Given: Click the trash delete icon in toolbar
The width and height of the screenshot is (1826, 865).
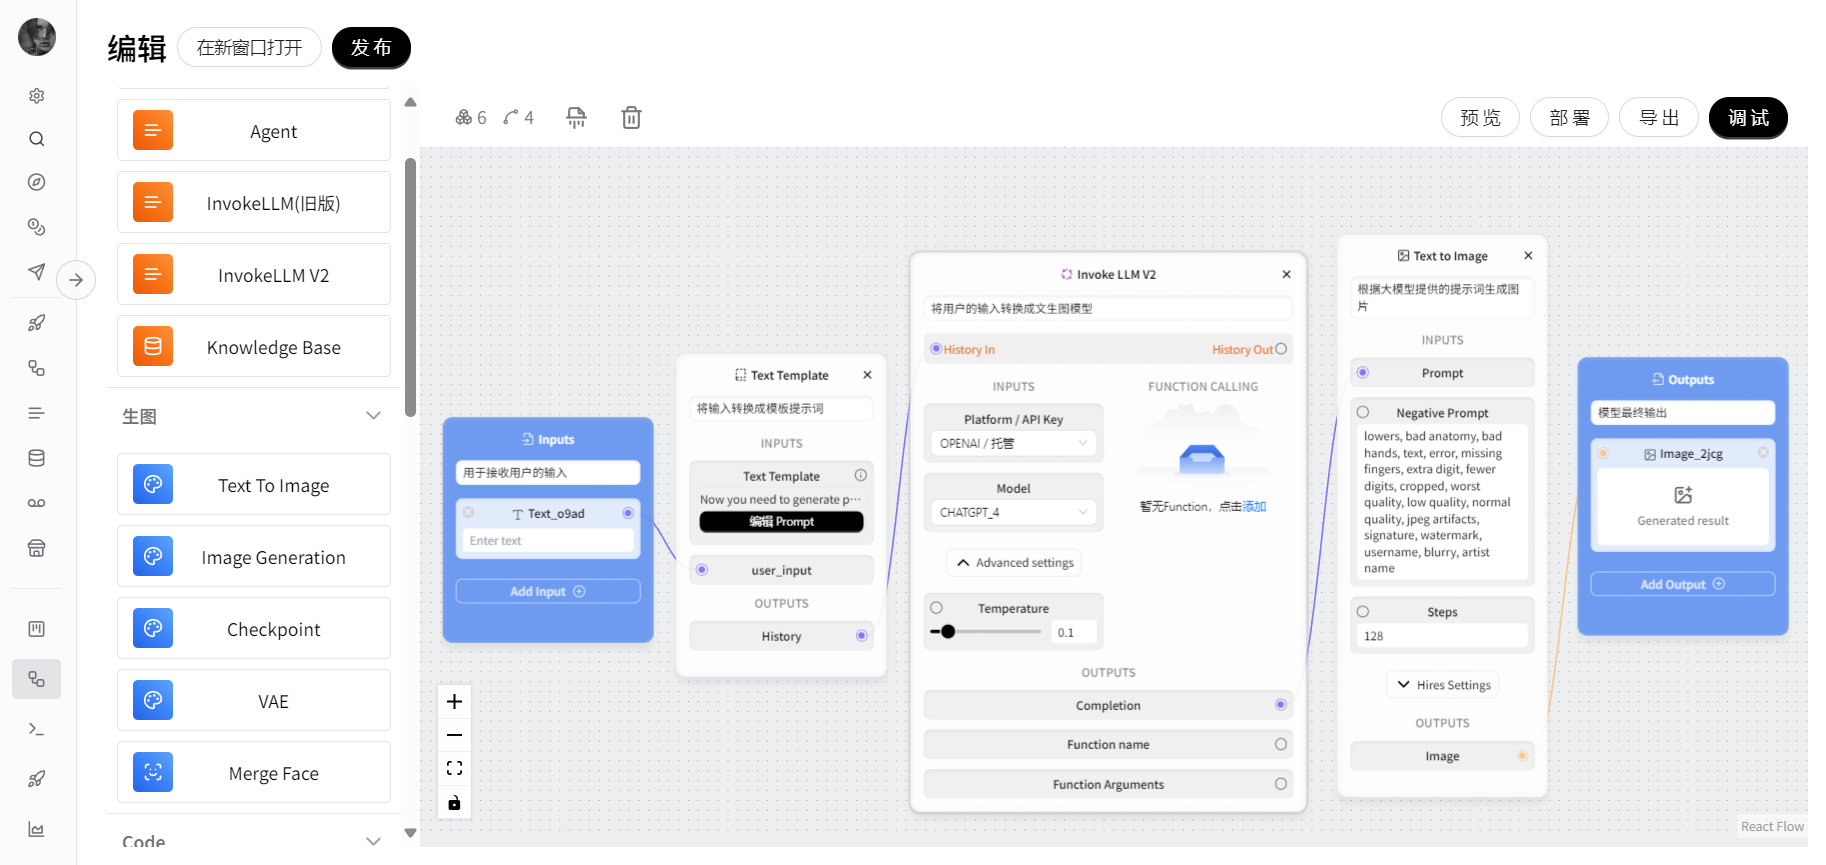Looking at the screenshot, I should [631, 118].
